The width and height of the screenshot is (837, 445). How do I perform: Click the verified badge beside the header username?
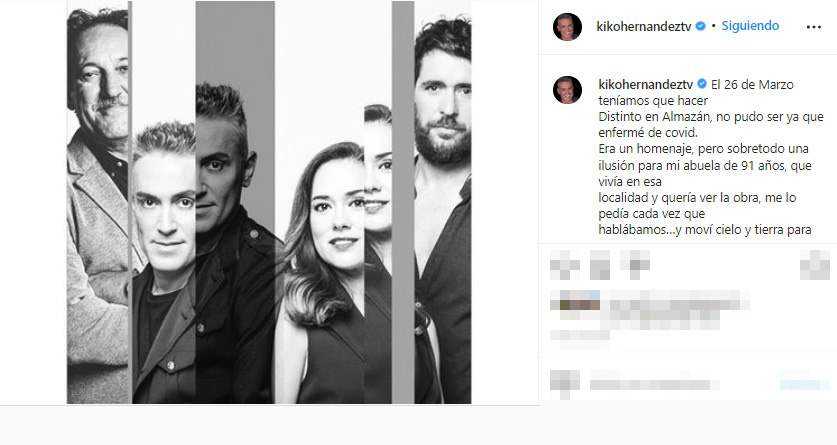(x=700, y=26)
